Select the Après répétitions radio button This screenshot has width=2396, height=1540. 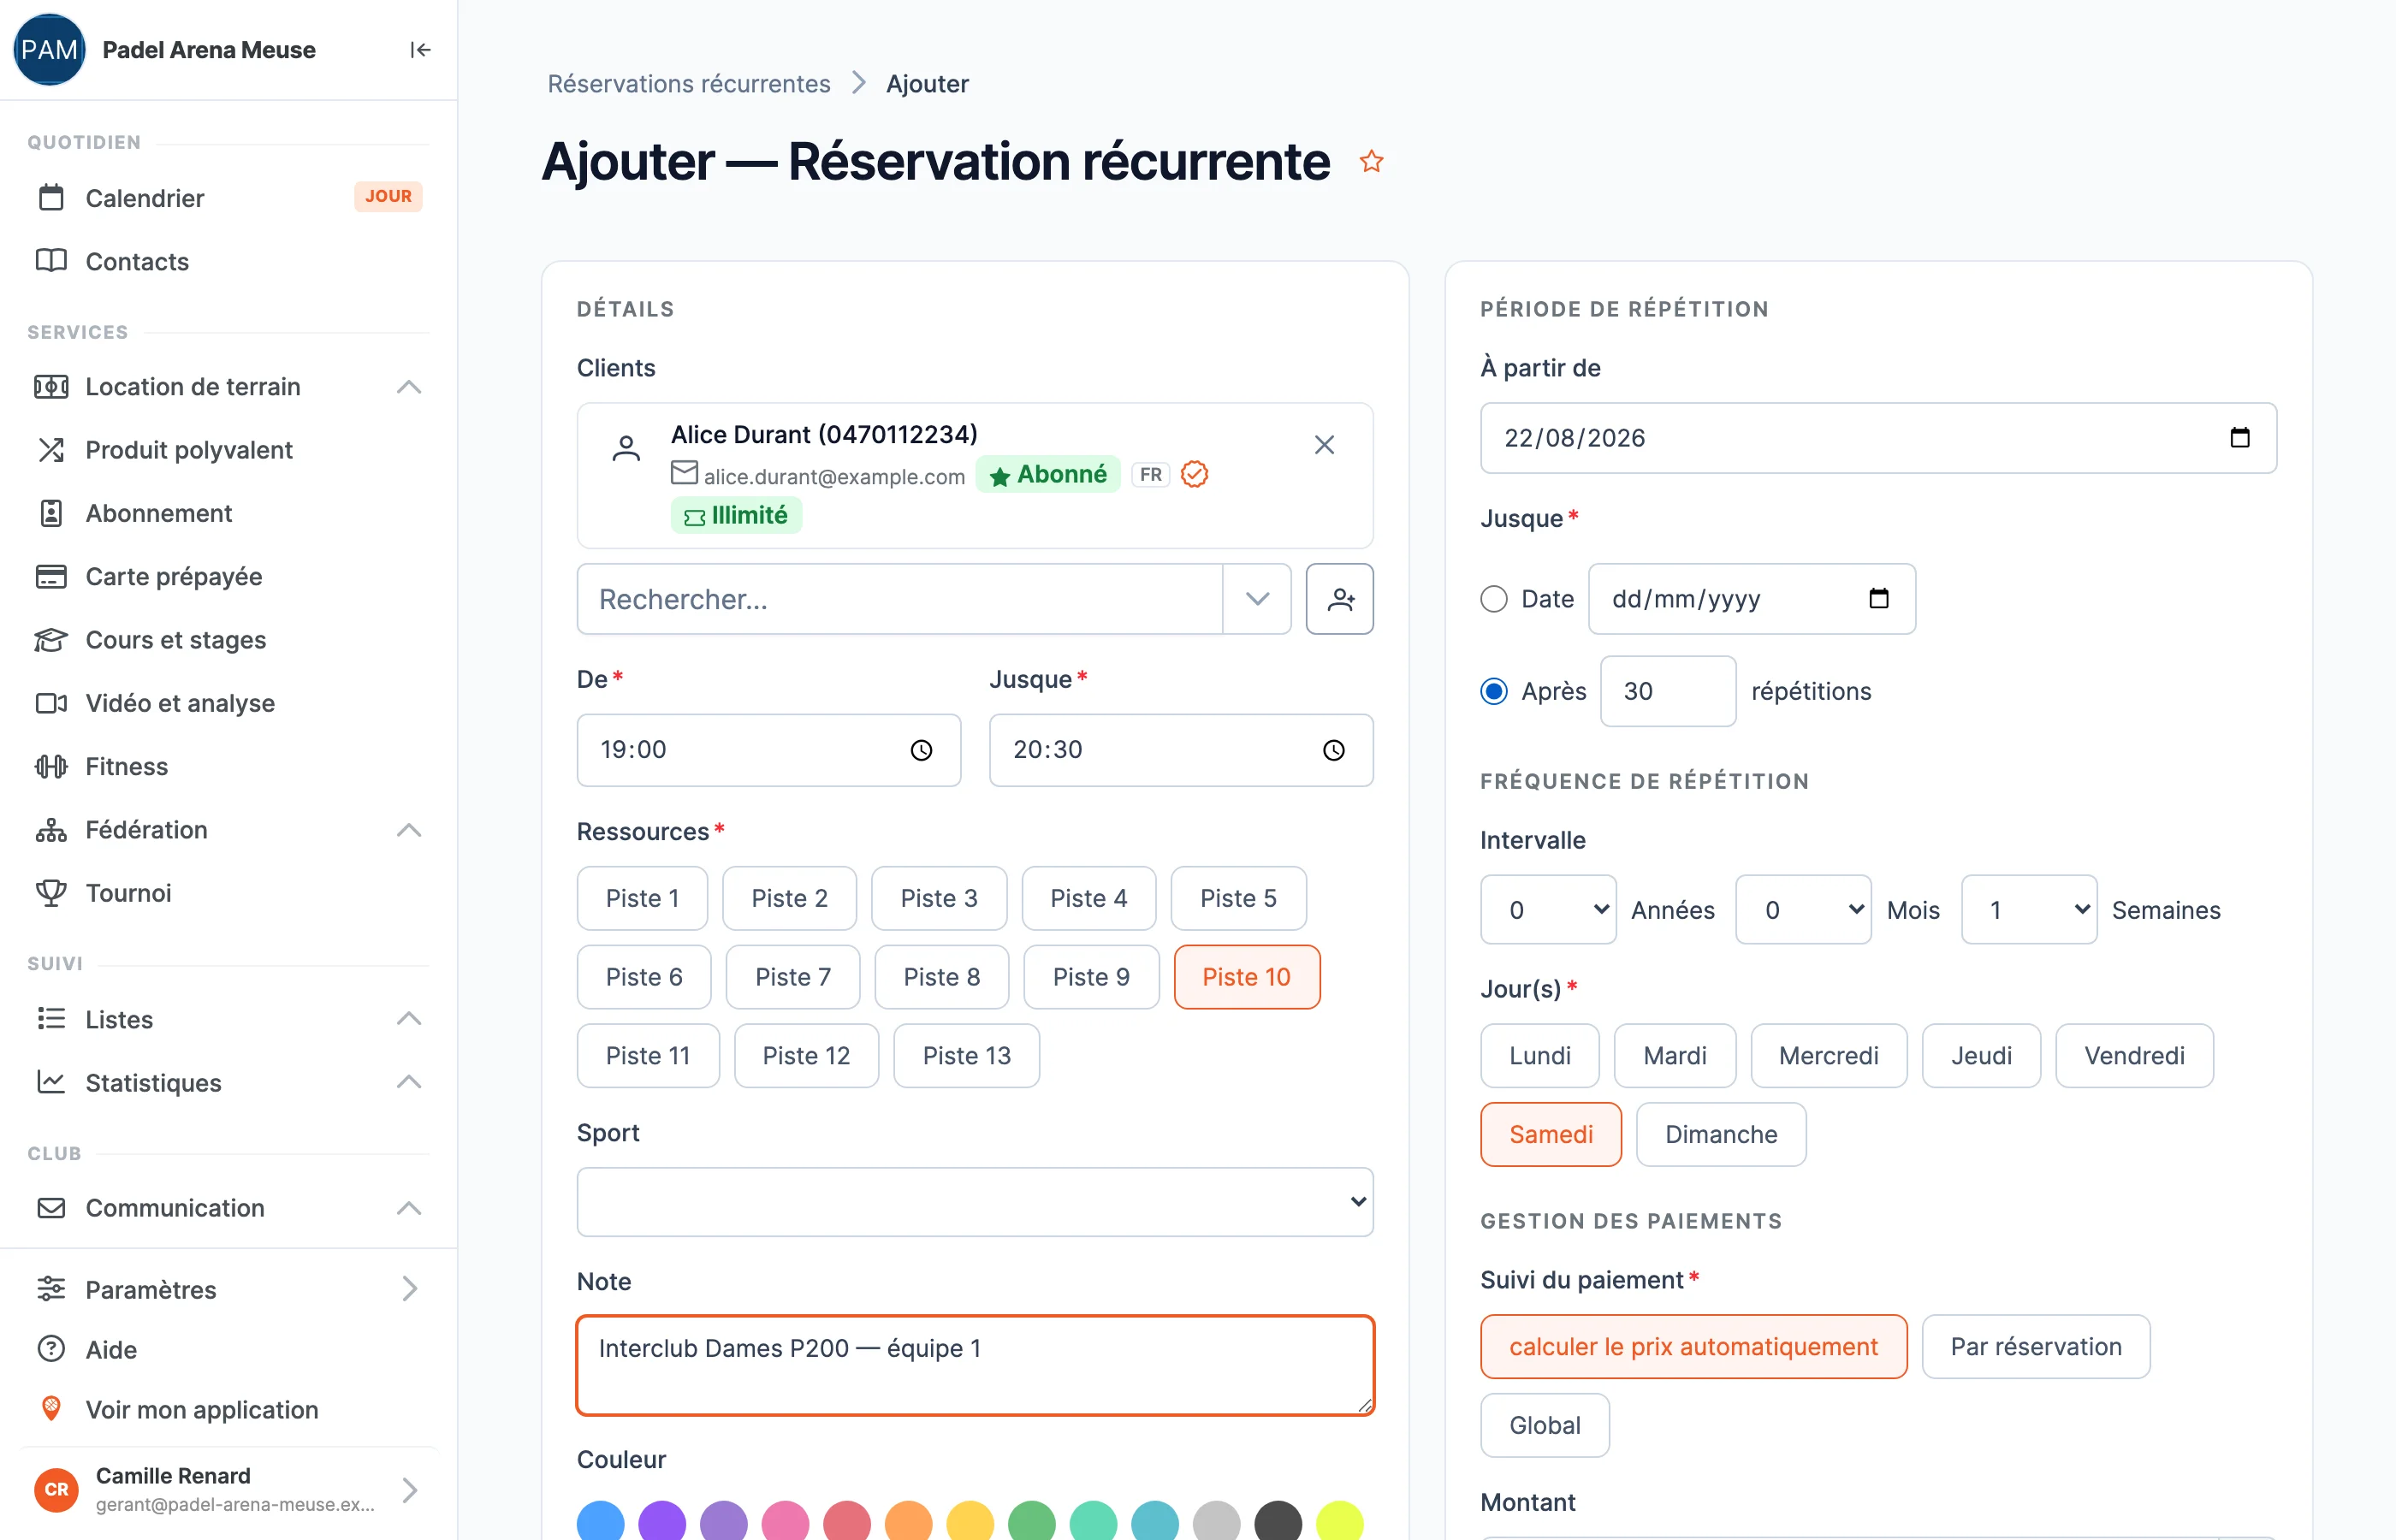click(x=1493, y=692)
